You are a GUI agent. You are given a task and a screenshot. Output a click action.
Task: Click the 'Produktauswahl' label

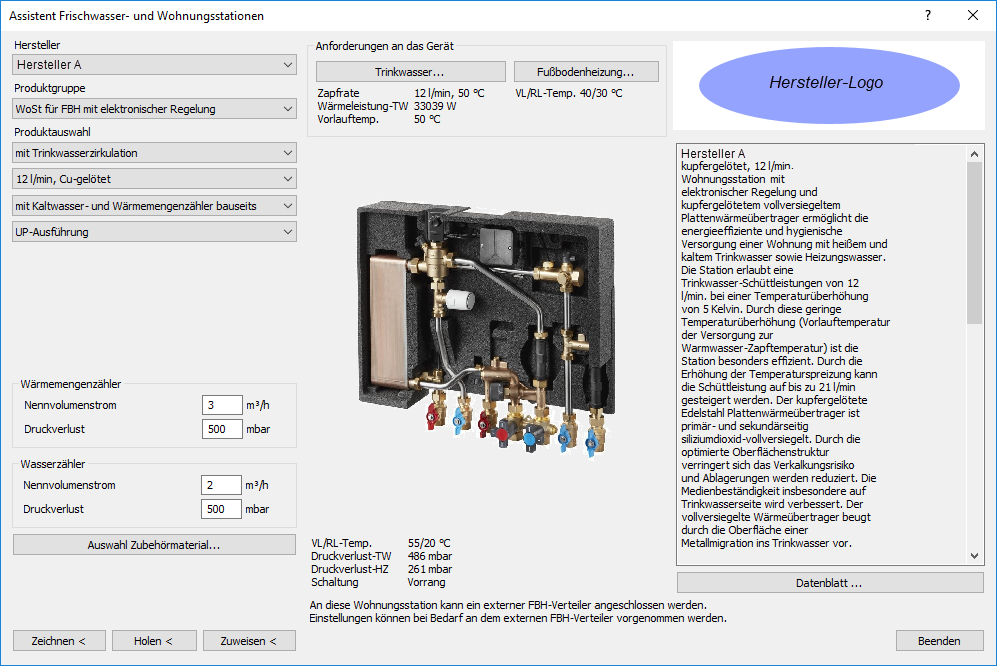click(x=52, y=132)
